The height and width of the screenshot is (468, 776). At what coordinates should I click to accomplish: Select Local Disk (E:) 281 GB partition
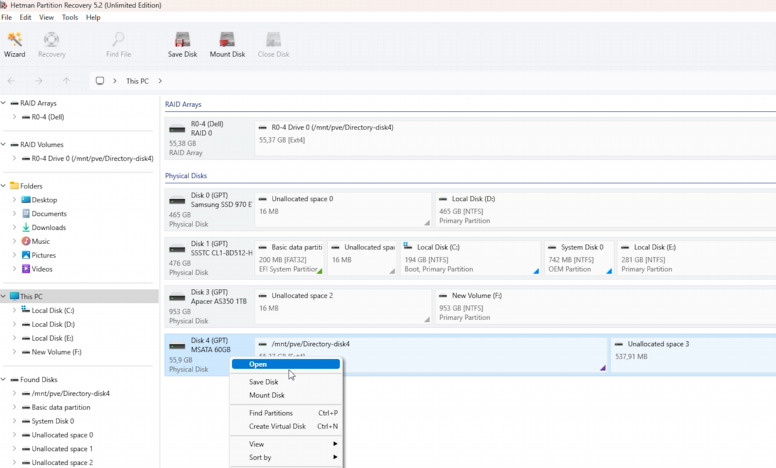(x=696, y=258)
